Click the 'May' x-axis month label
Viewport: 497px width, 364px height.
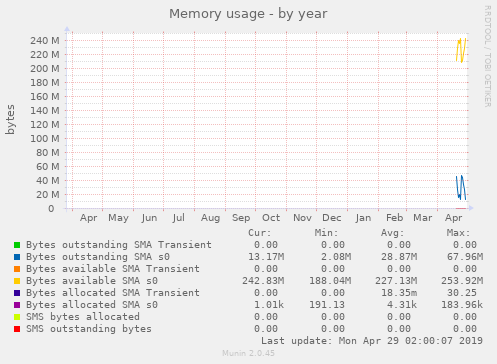coord(118,218)
